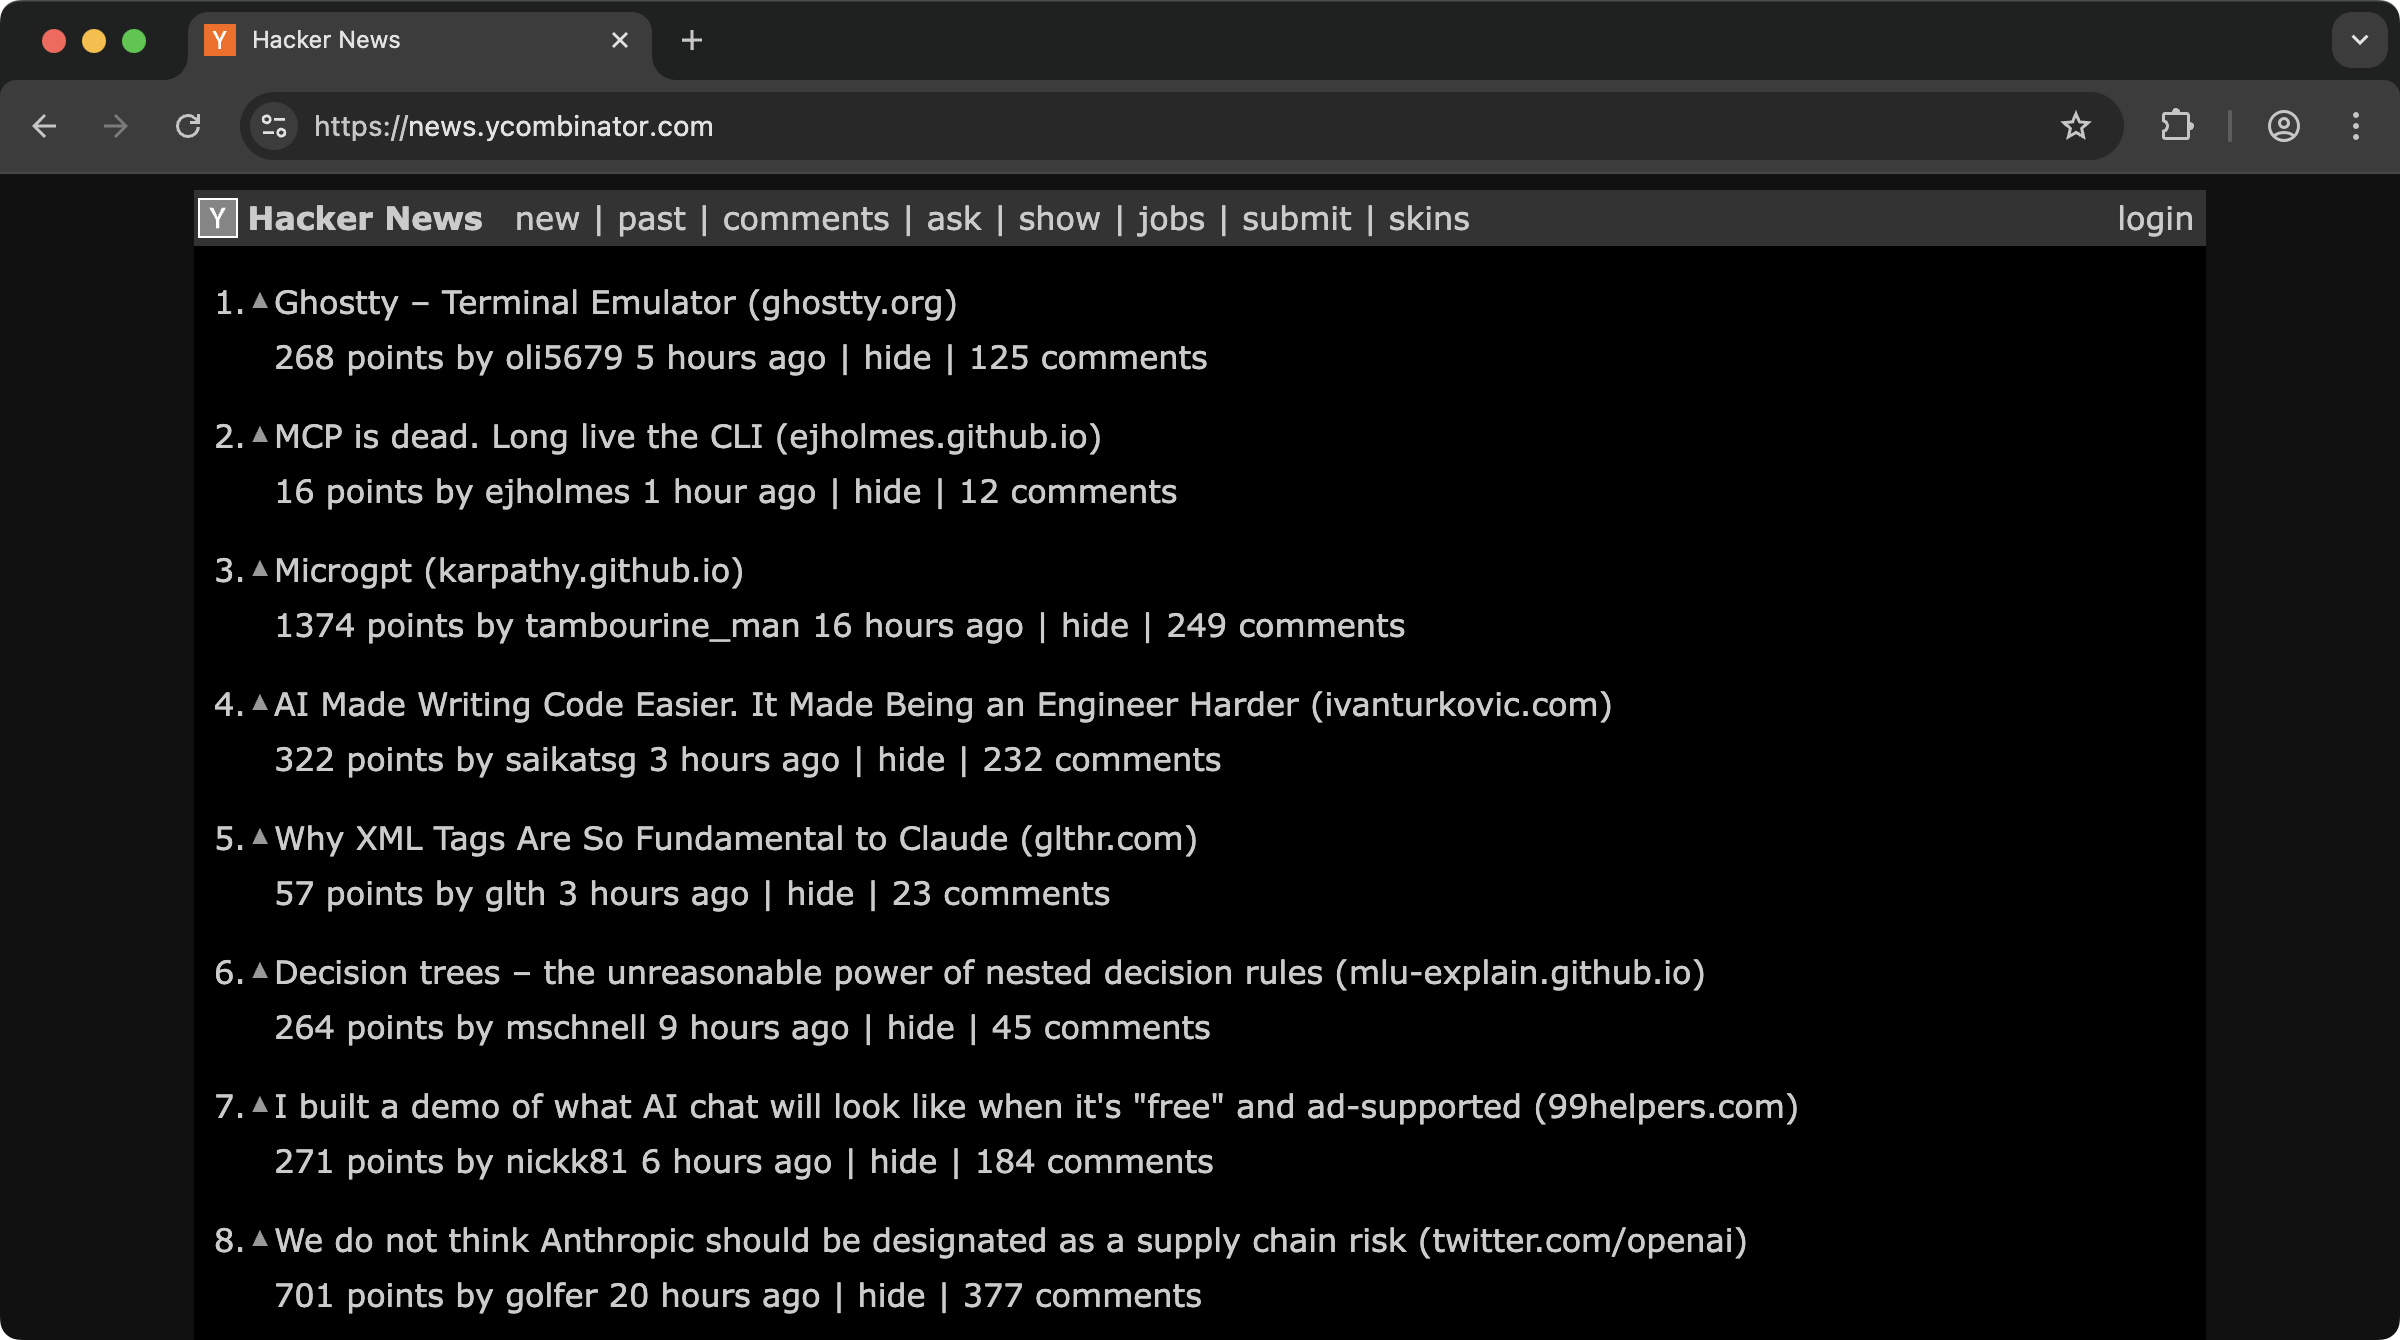This screenshot has height=1340, width=2400.
Task: Reload the page with refresh icon
Action: click(188, 126)
